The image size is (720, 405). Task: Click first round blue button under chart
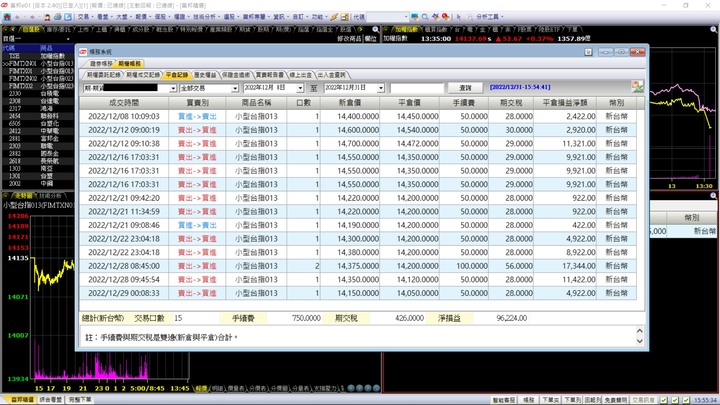(351, 388)
